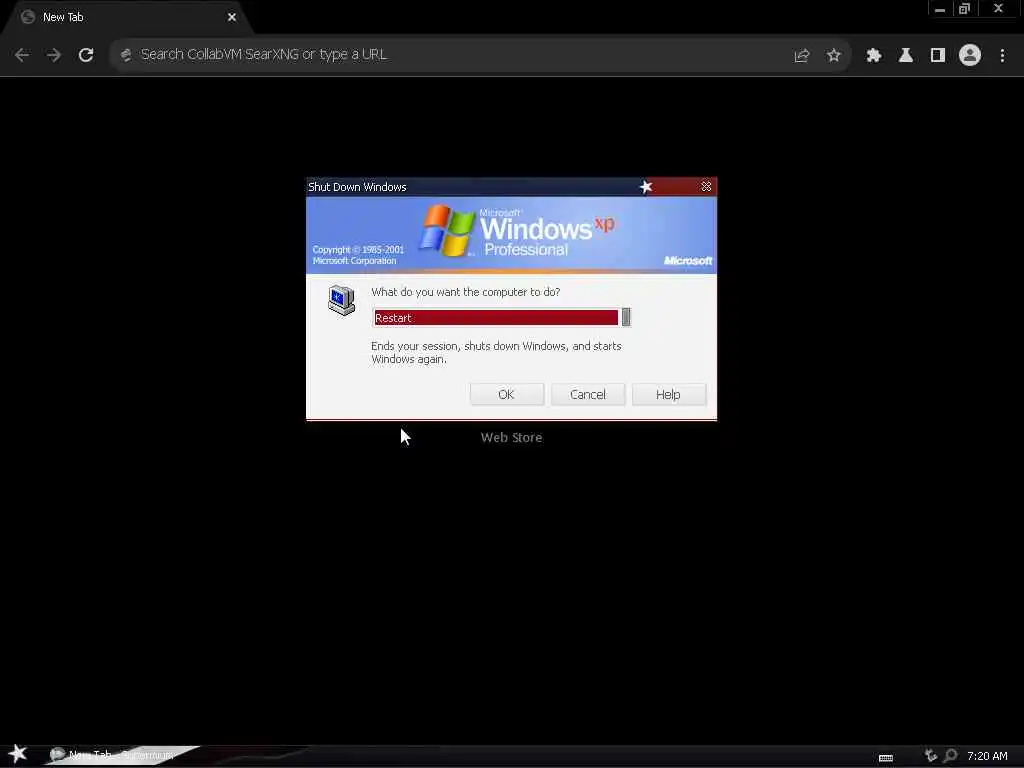
Task: Open the Restart action dropdown
Action: click(x=626, y=317)
